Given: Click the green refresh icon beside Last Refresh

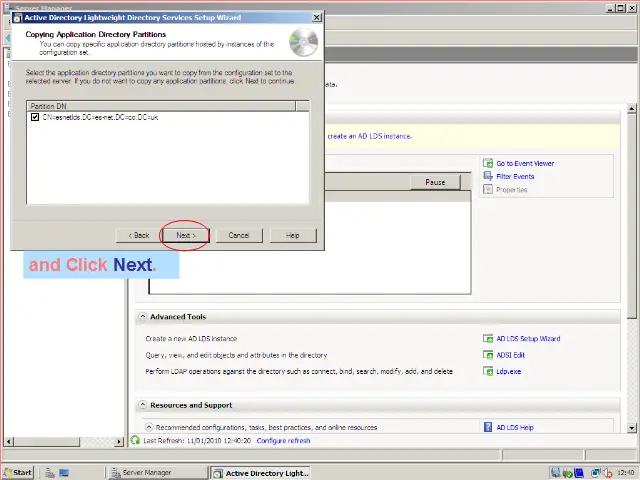Looking at the screenshot, I should coord(136,441).
